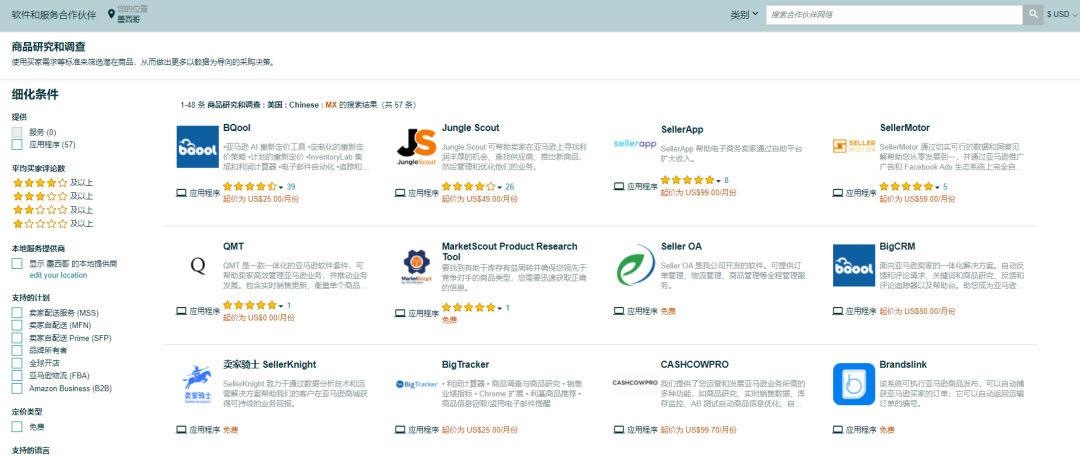Click the 搜索合作伙伴网络 search field

pos(894,15)
